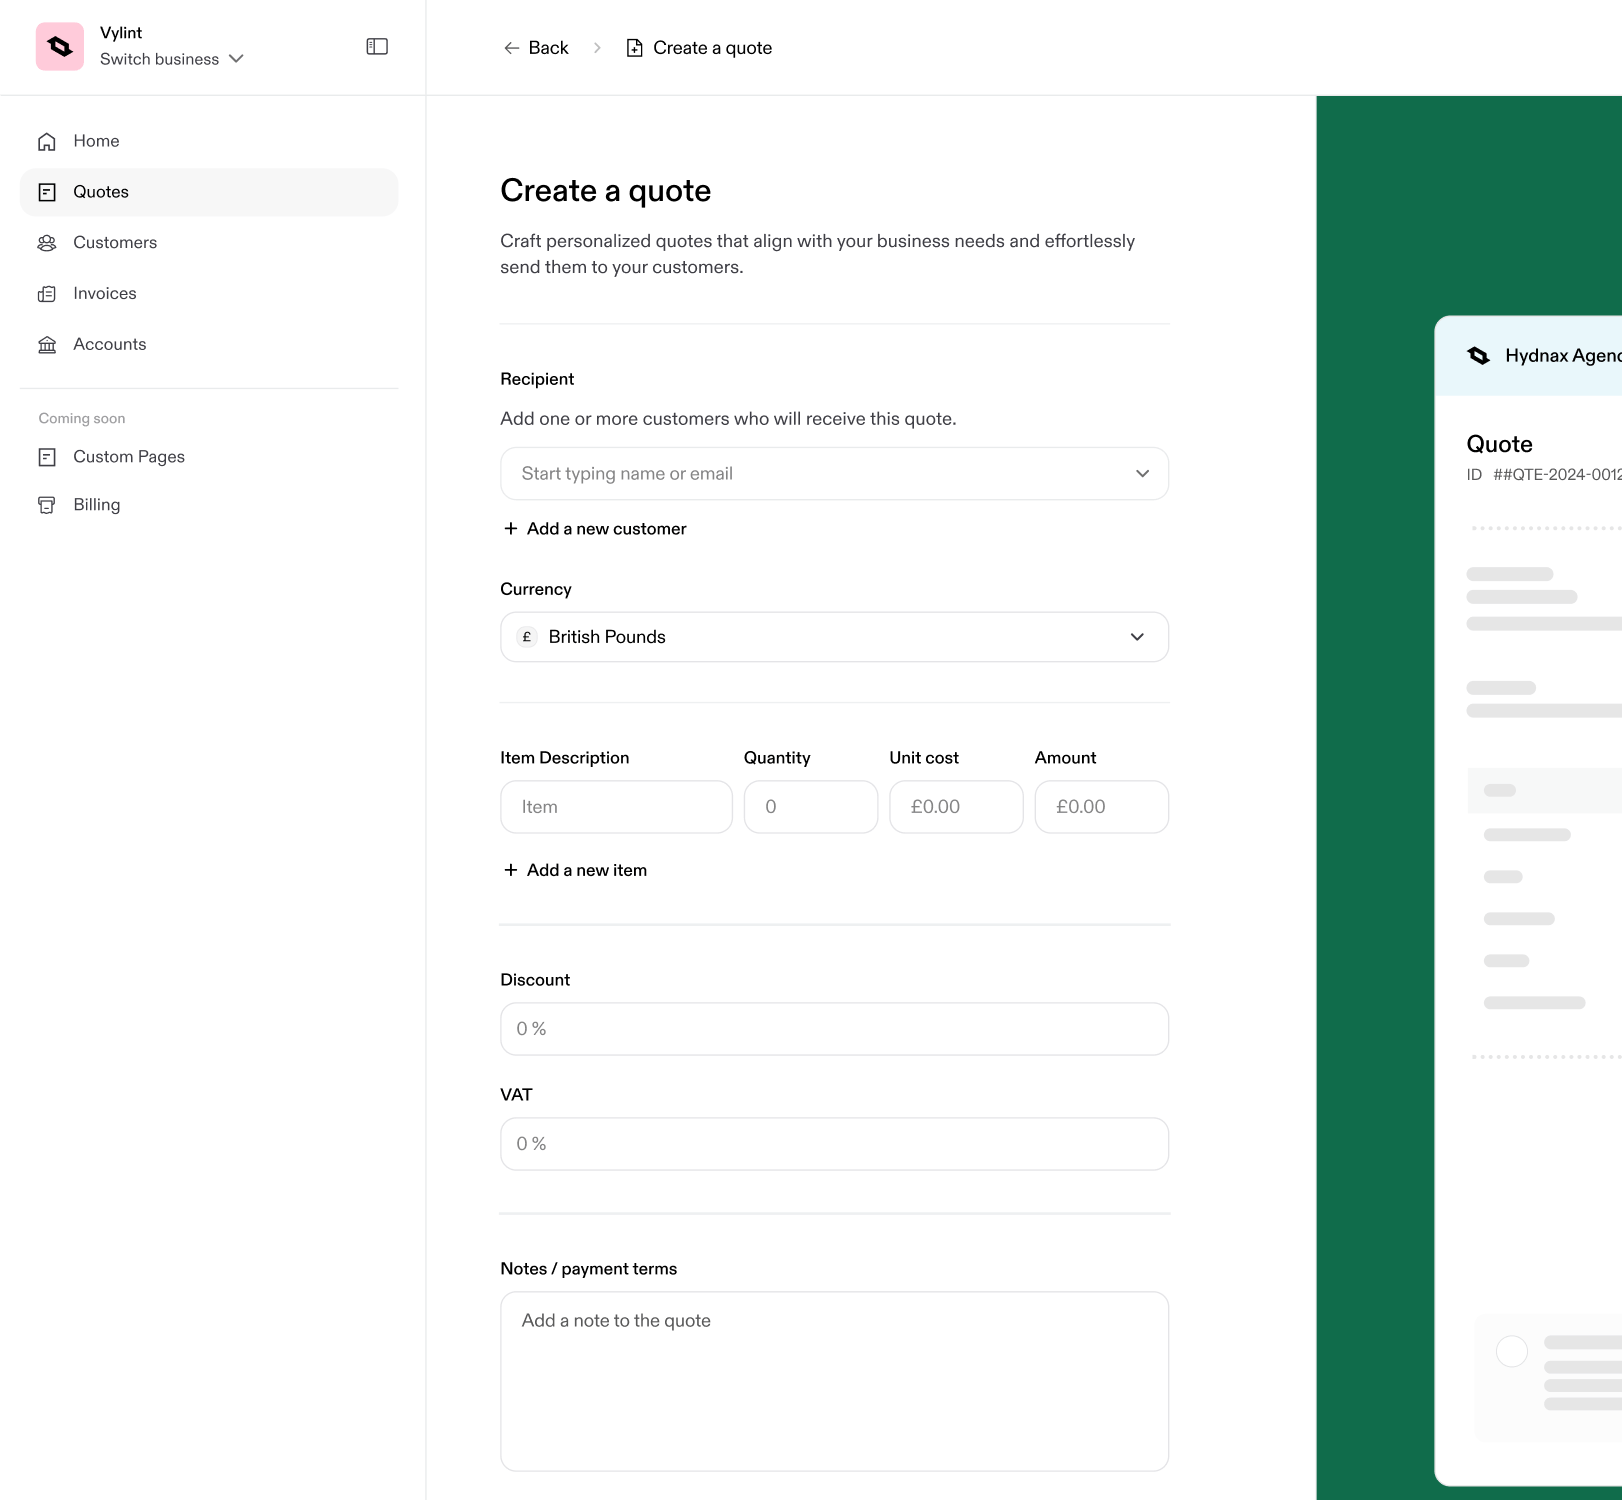1622x1500 pixels.
Task: Open the British Pounds currency dropdown
Action: [1137, 637]
